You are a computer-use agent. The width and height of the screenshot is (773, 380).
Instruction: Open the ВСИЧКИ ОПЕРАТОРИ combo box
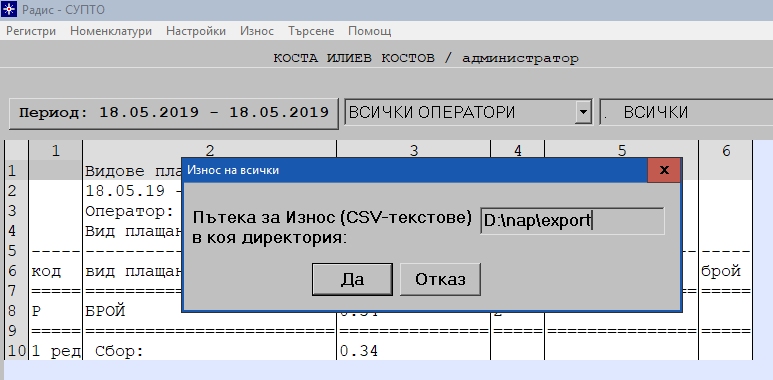pos(468,112)
